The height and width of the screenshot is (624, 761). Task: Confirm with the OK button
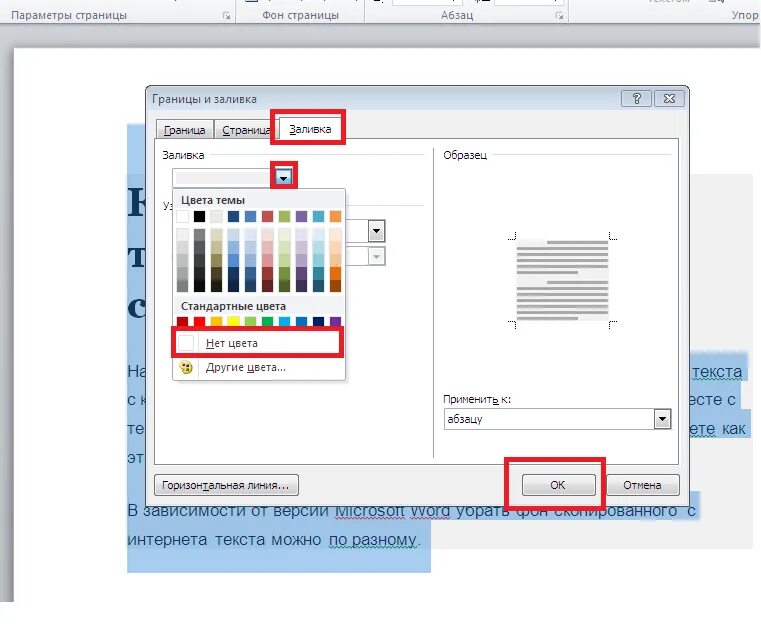558,485
